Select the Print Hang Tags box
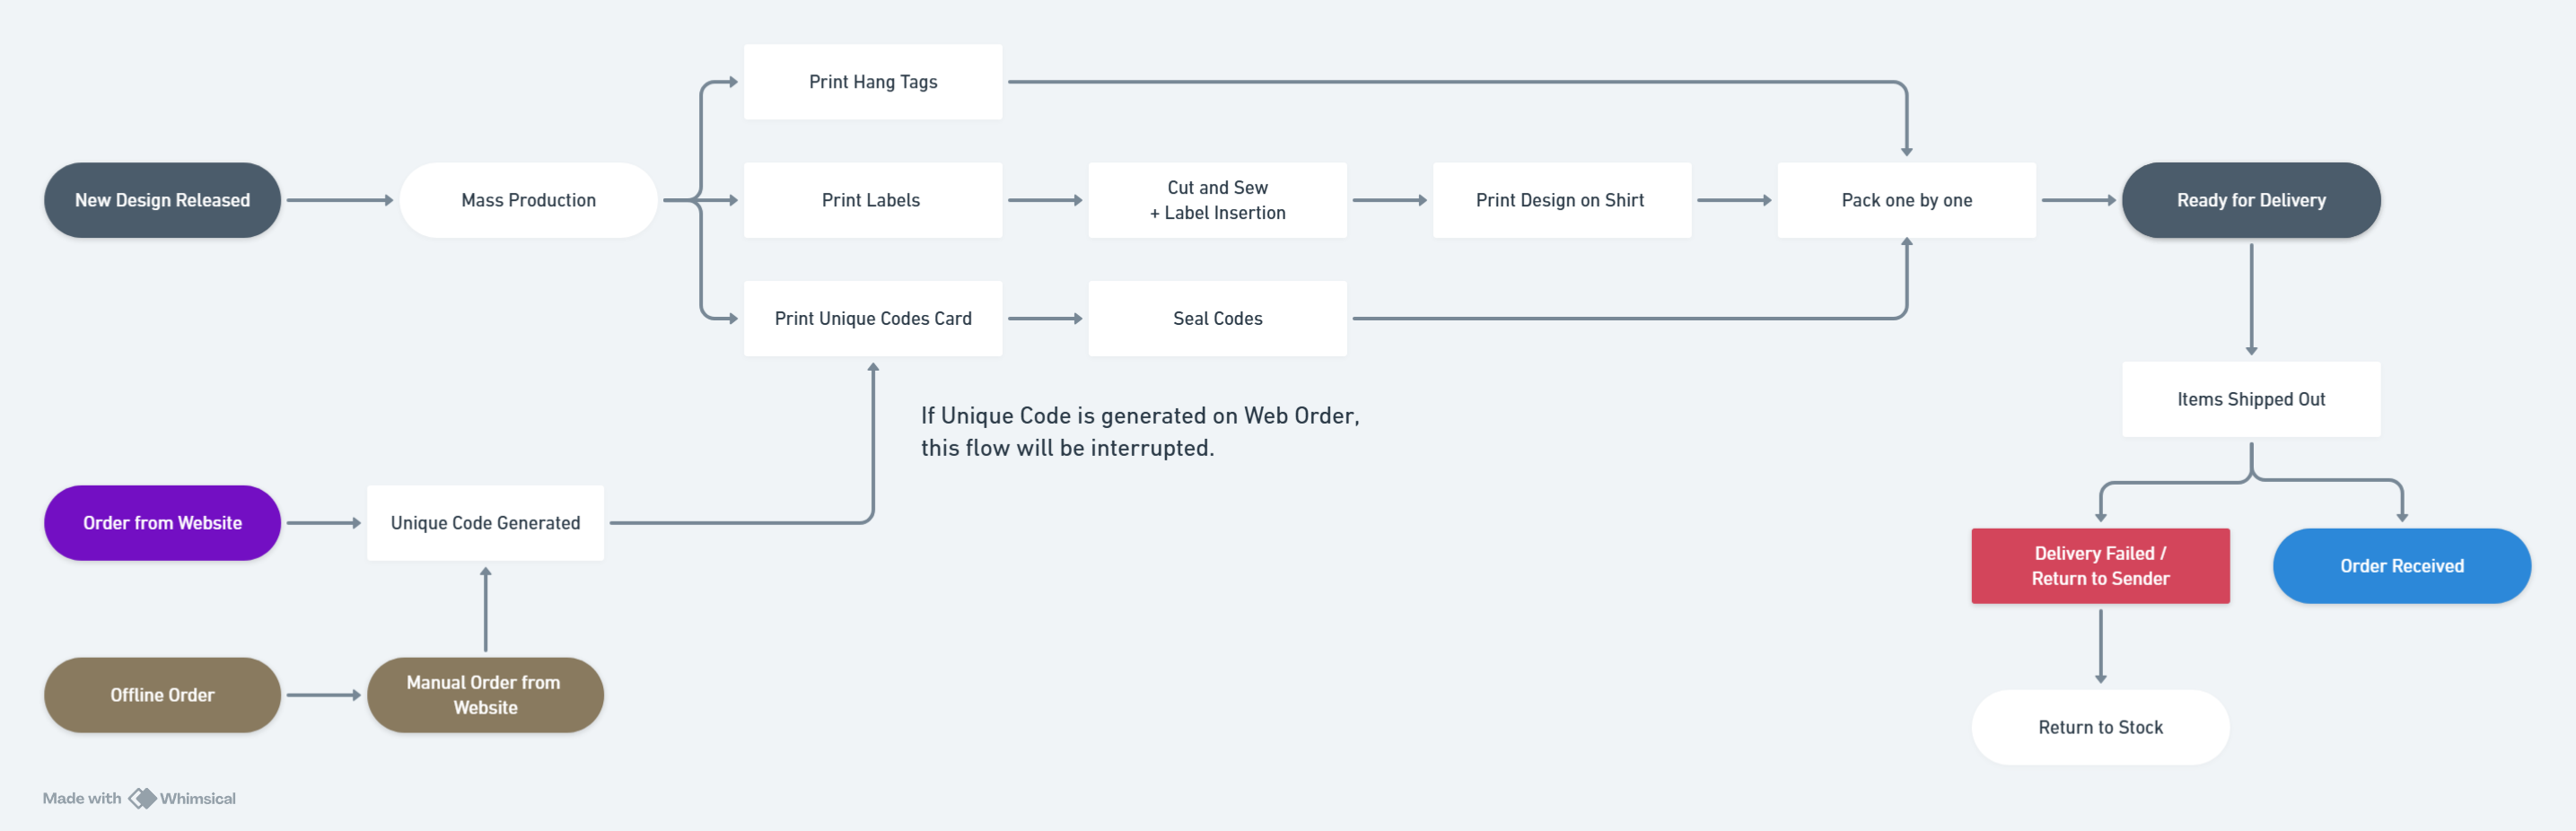Image resolution: width=2576 pixels, height=831 pixels. (873, 82)
